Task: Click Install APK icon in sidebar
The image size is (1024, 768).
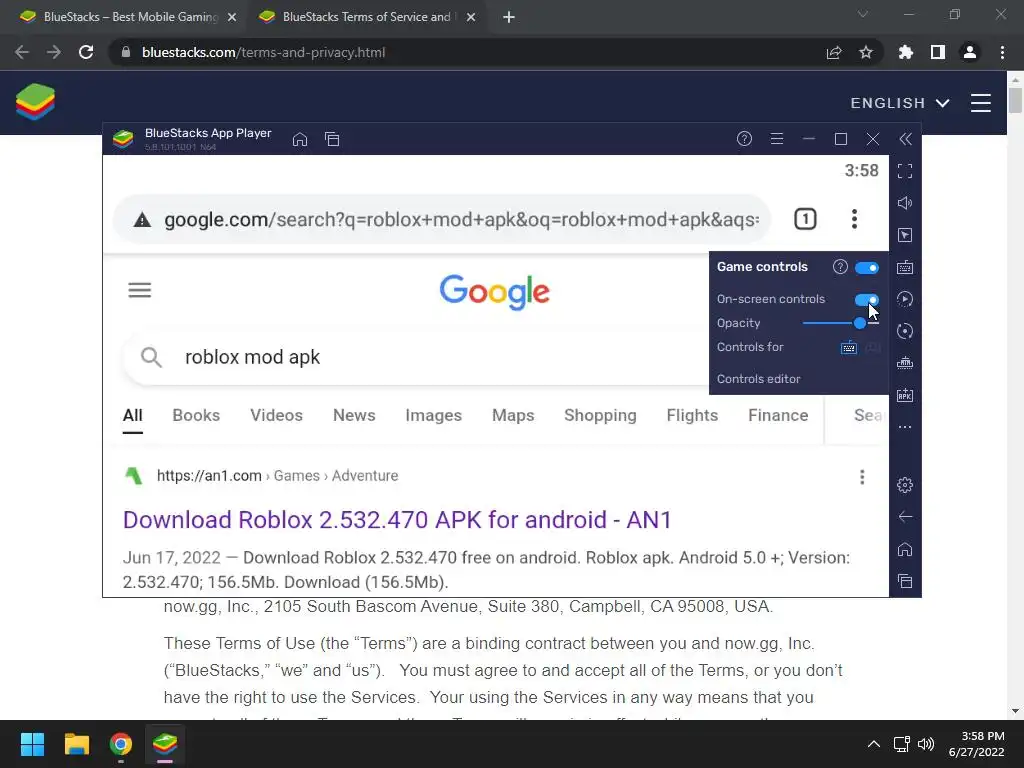Action: tap(904, 395)
